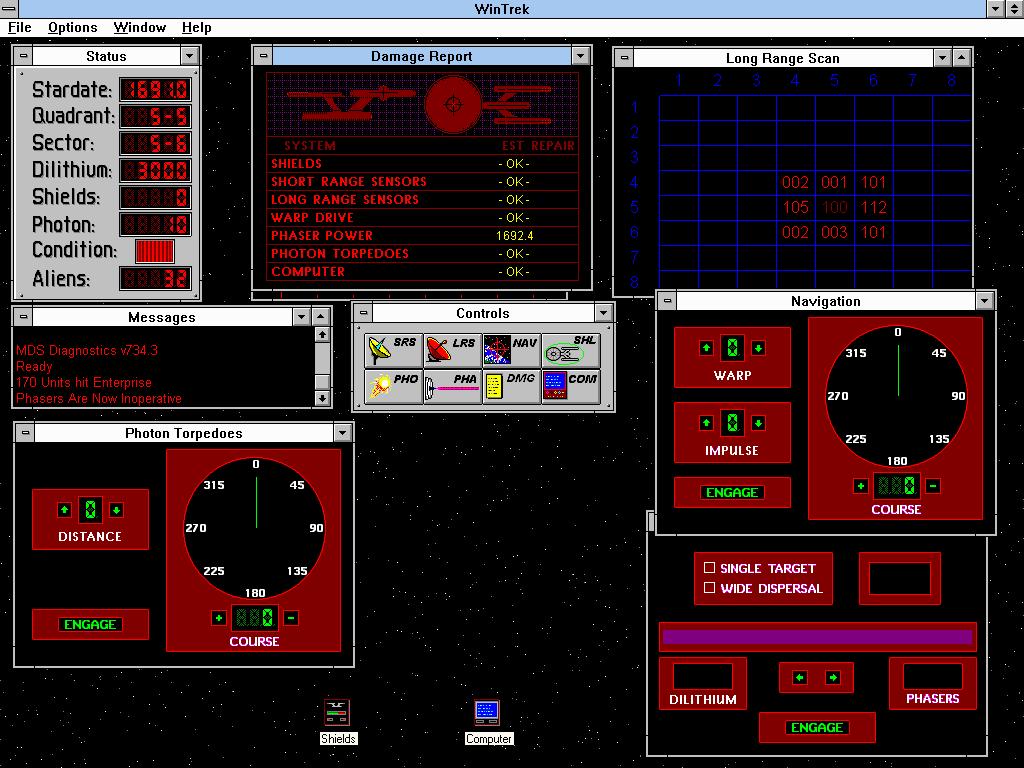Click the red Condition indicator in Status

point(154,251)
